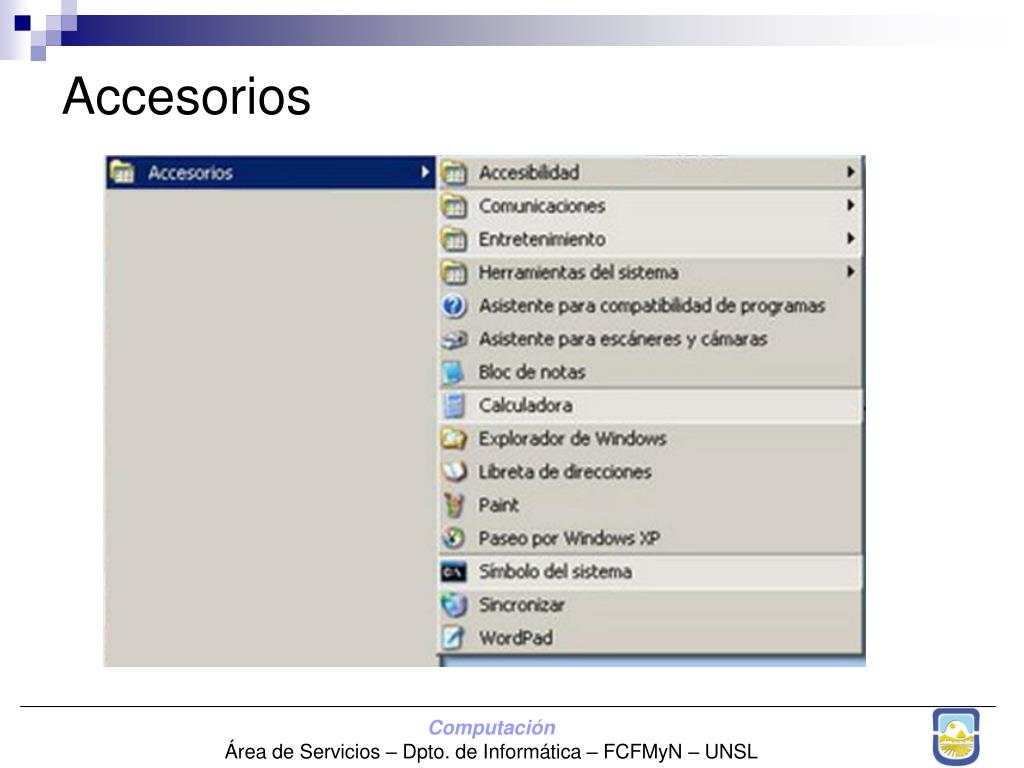1024x768 pixels.
Task: Click the scanner and camera assistant icon
Action: click(454, 339)
